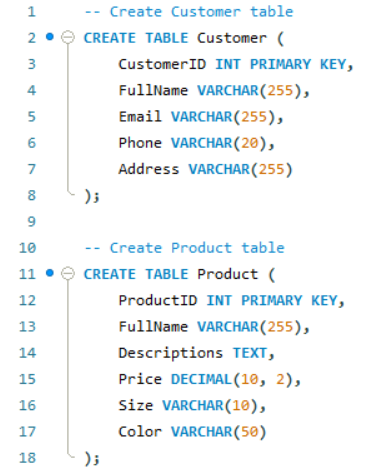
Task: Click the blue statement dot on line 2
Action: pyautogui.click(x=50, y=37)
